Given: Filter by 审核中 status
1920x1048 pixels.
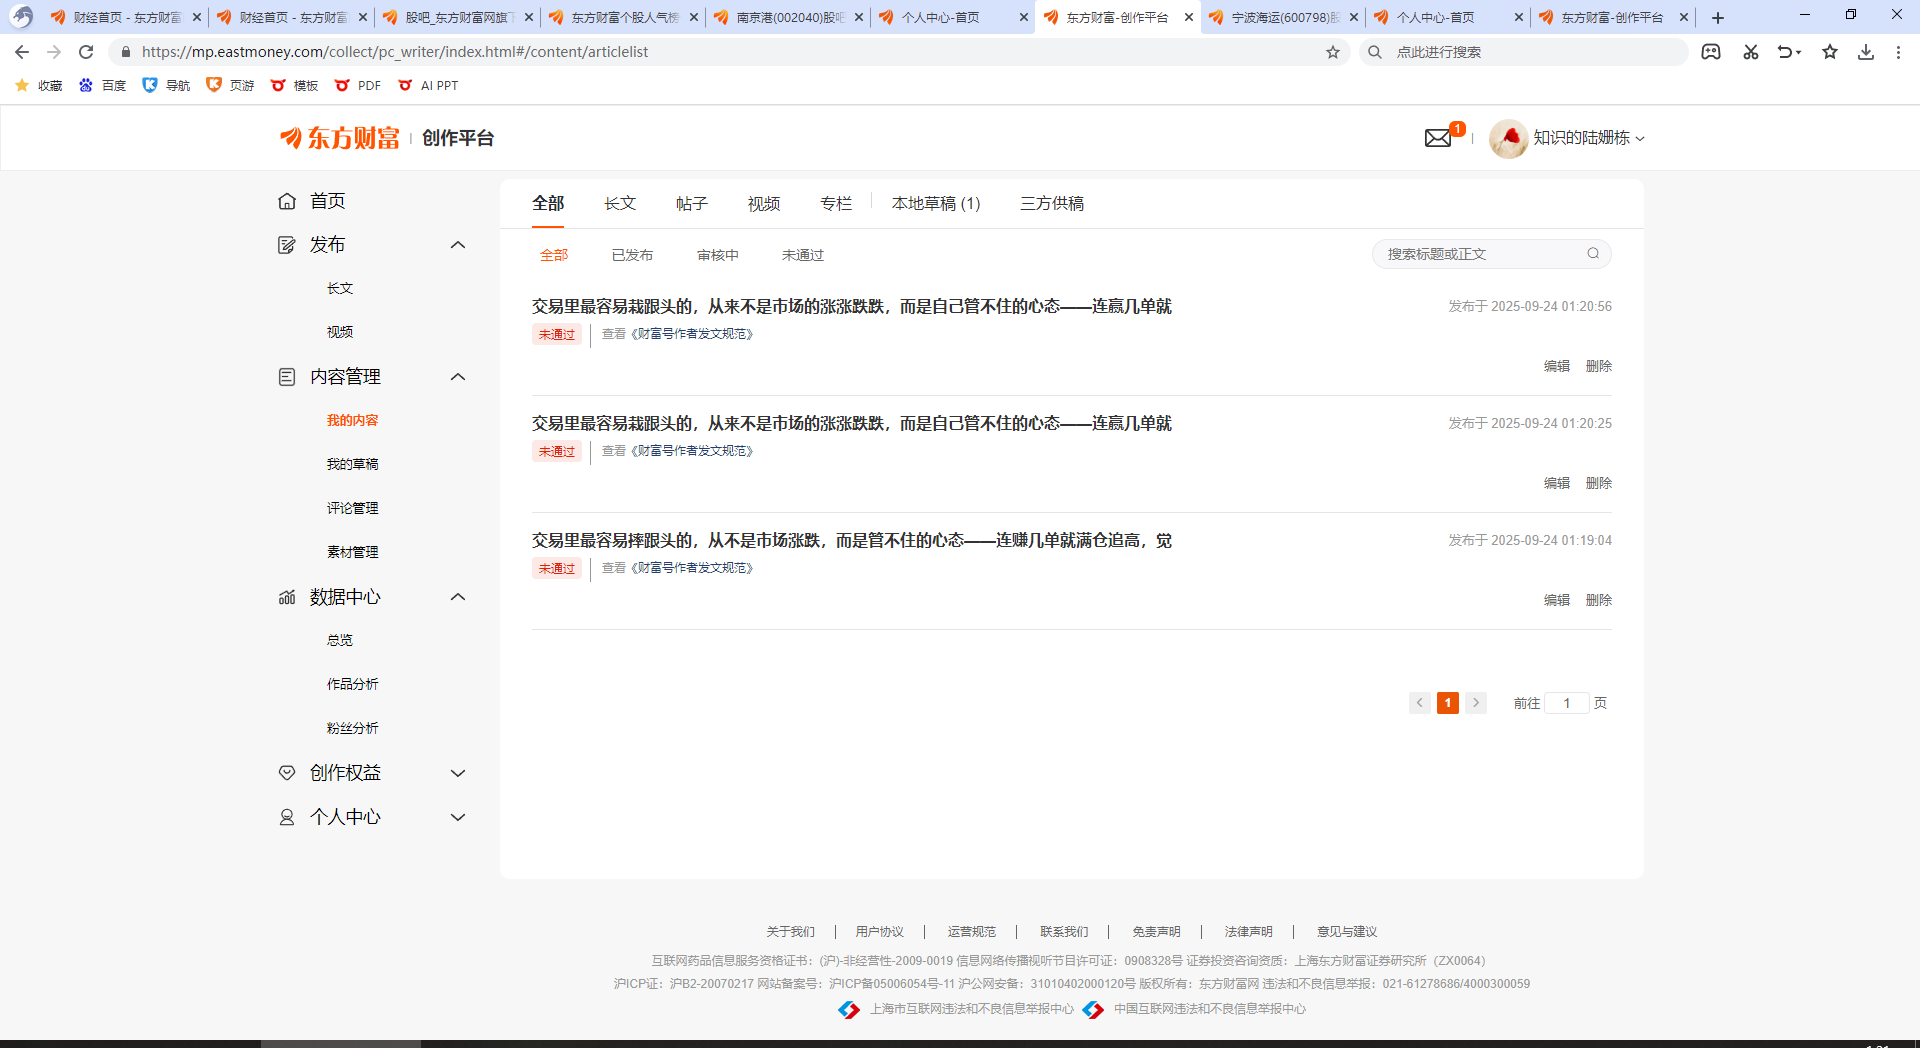Looking at the screenshot, I should click(x=718, y=255).
